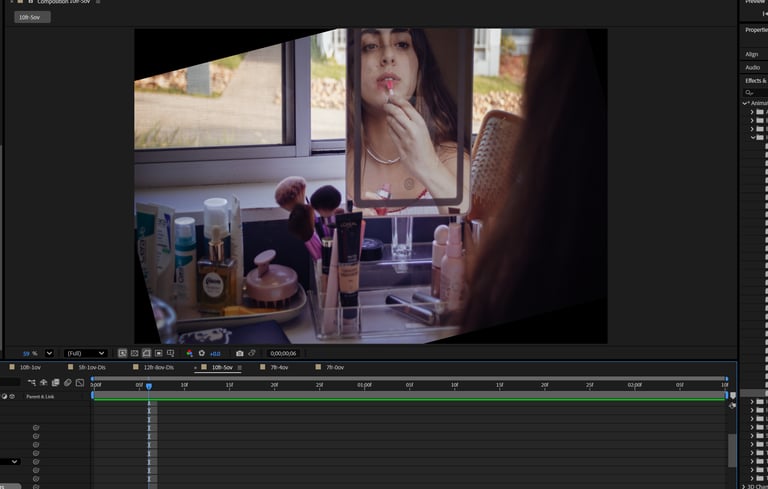768x489 pixels.
Task: Expand the 3D Channel effects category
Action: click(745, 487)
